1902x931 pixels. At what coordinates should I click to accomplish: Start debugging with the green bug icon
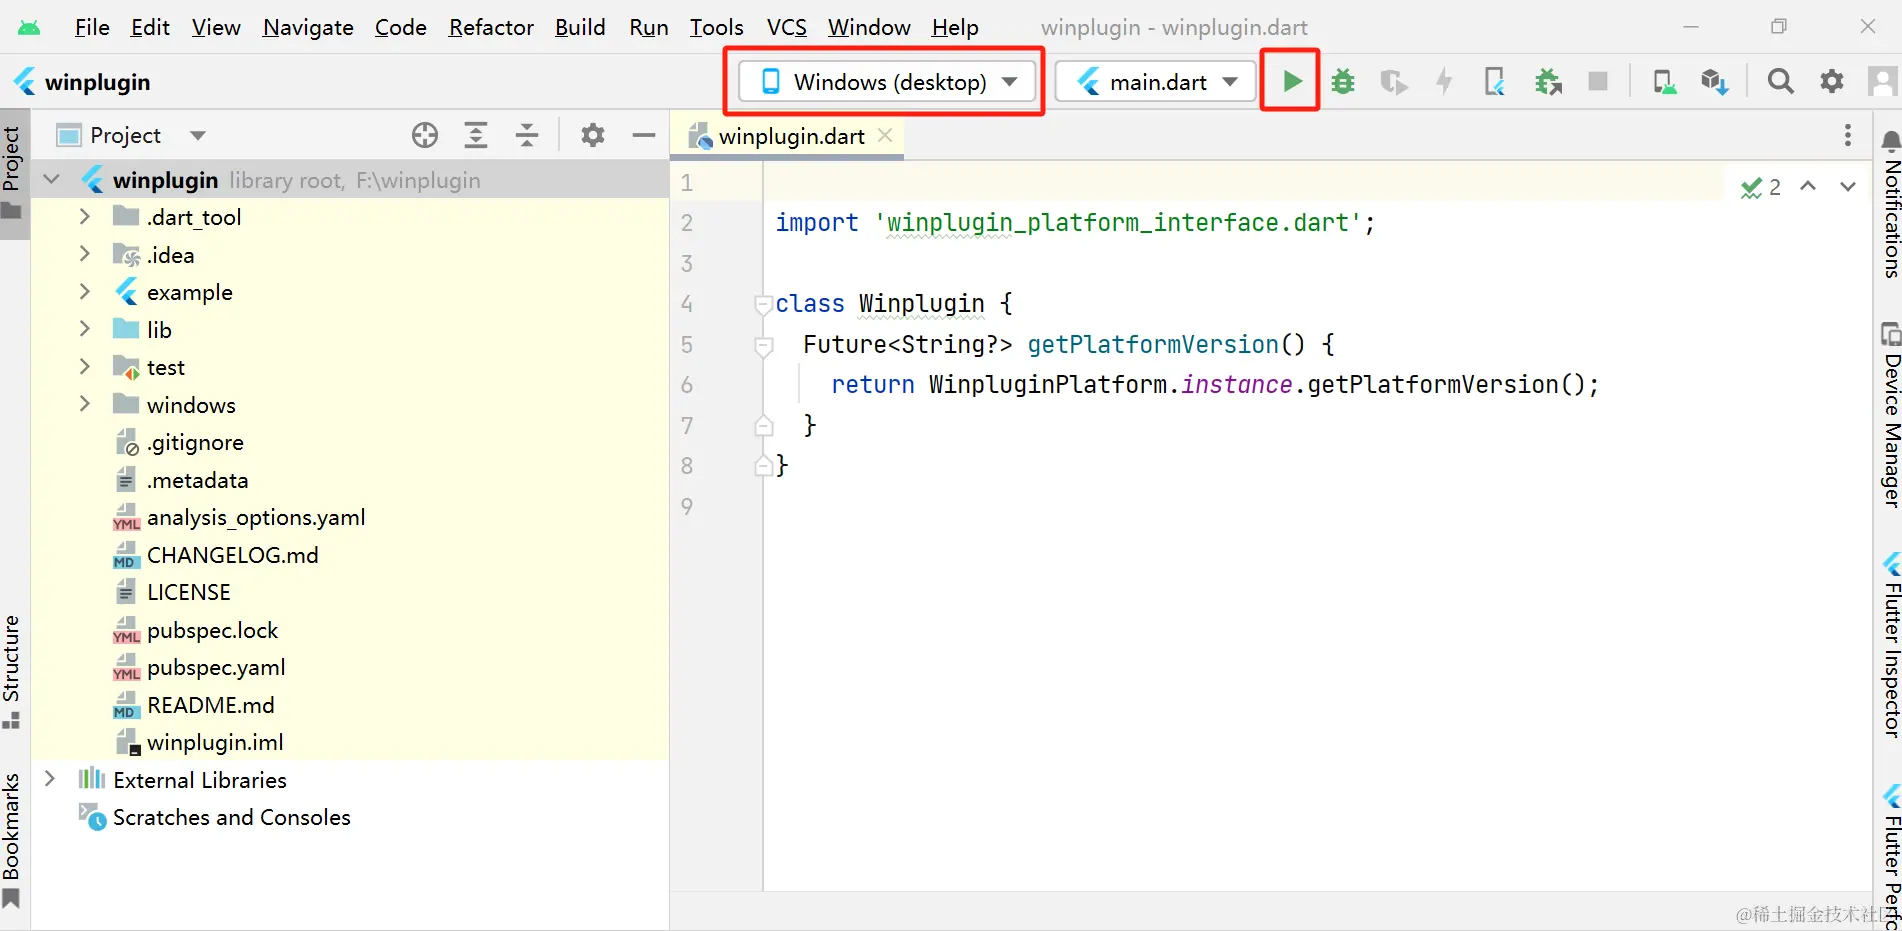pyautogui.click(x=1343, y=81)
